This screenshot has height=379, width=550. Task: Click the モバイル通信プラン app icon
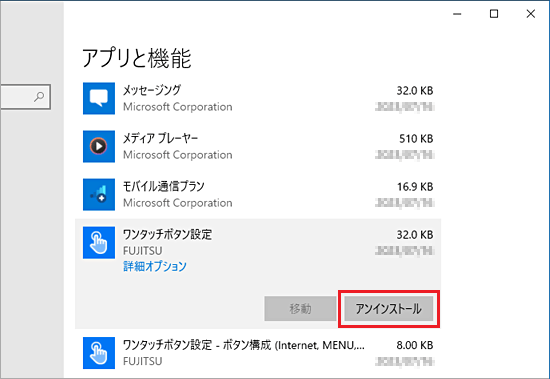[x=99, y=194]
